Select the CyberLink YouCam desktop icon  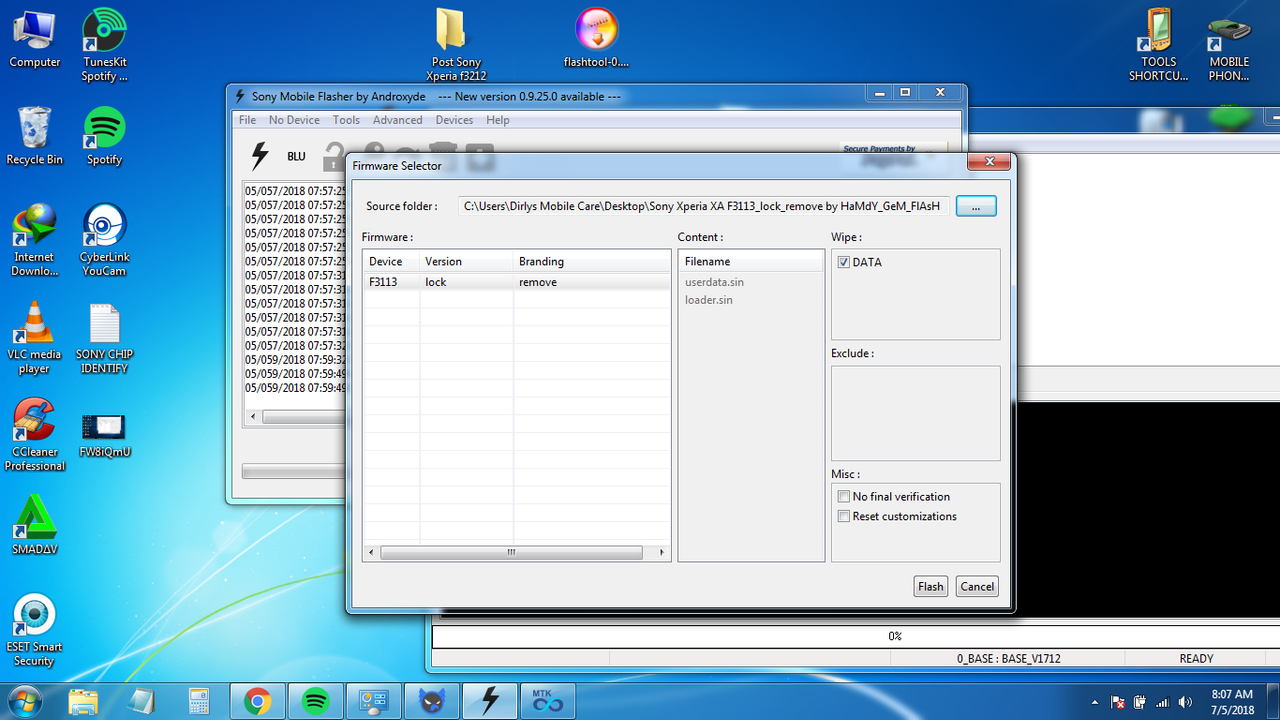(x=104, y=240)
